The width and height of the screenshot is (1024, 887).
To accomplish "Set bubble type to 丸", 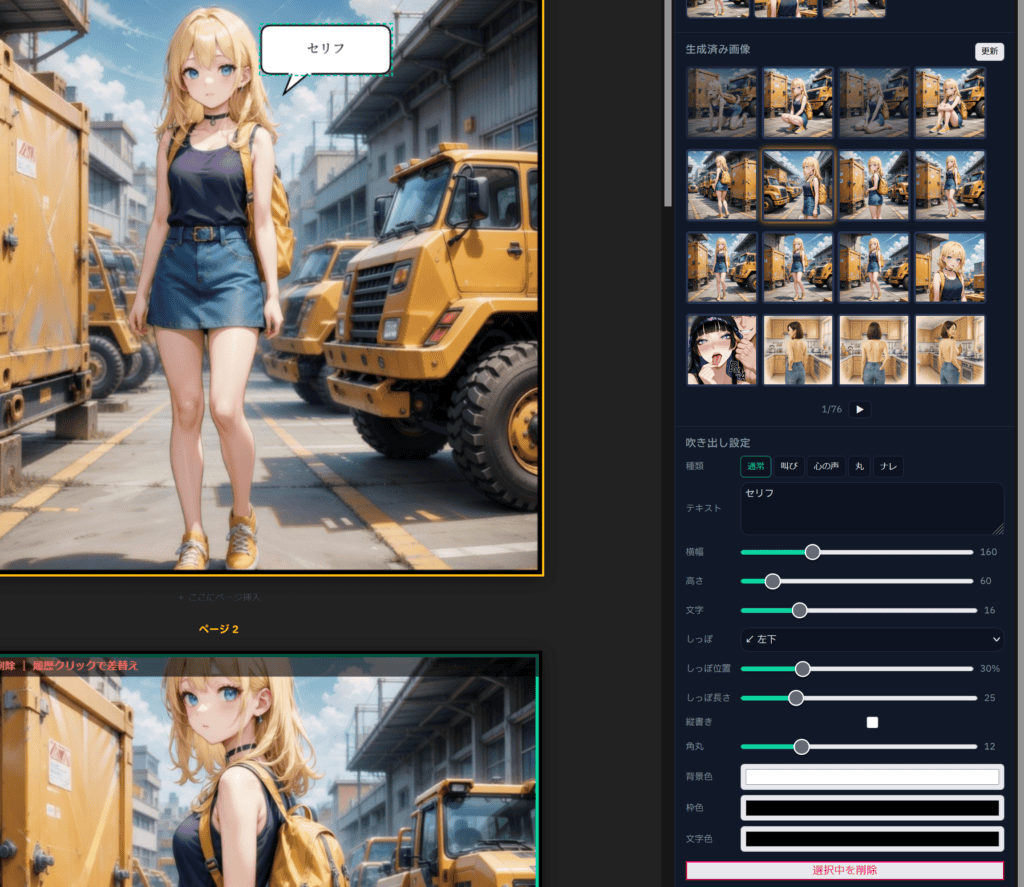I will tap(859, 466).
